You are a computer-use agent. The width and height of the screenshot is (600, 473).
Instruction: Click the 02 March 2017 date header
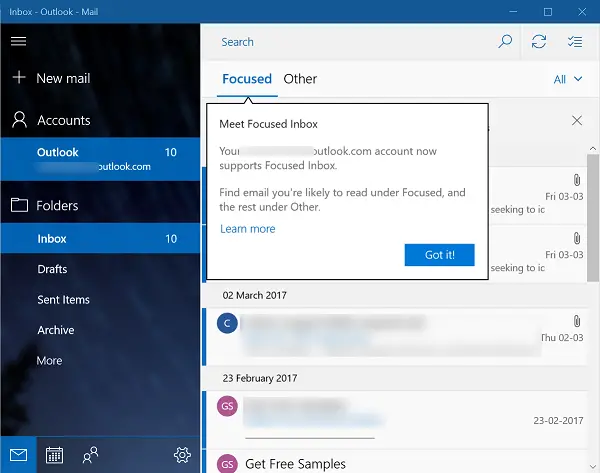point(254,295)
